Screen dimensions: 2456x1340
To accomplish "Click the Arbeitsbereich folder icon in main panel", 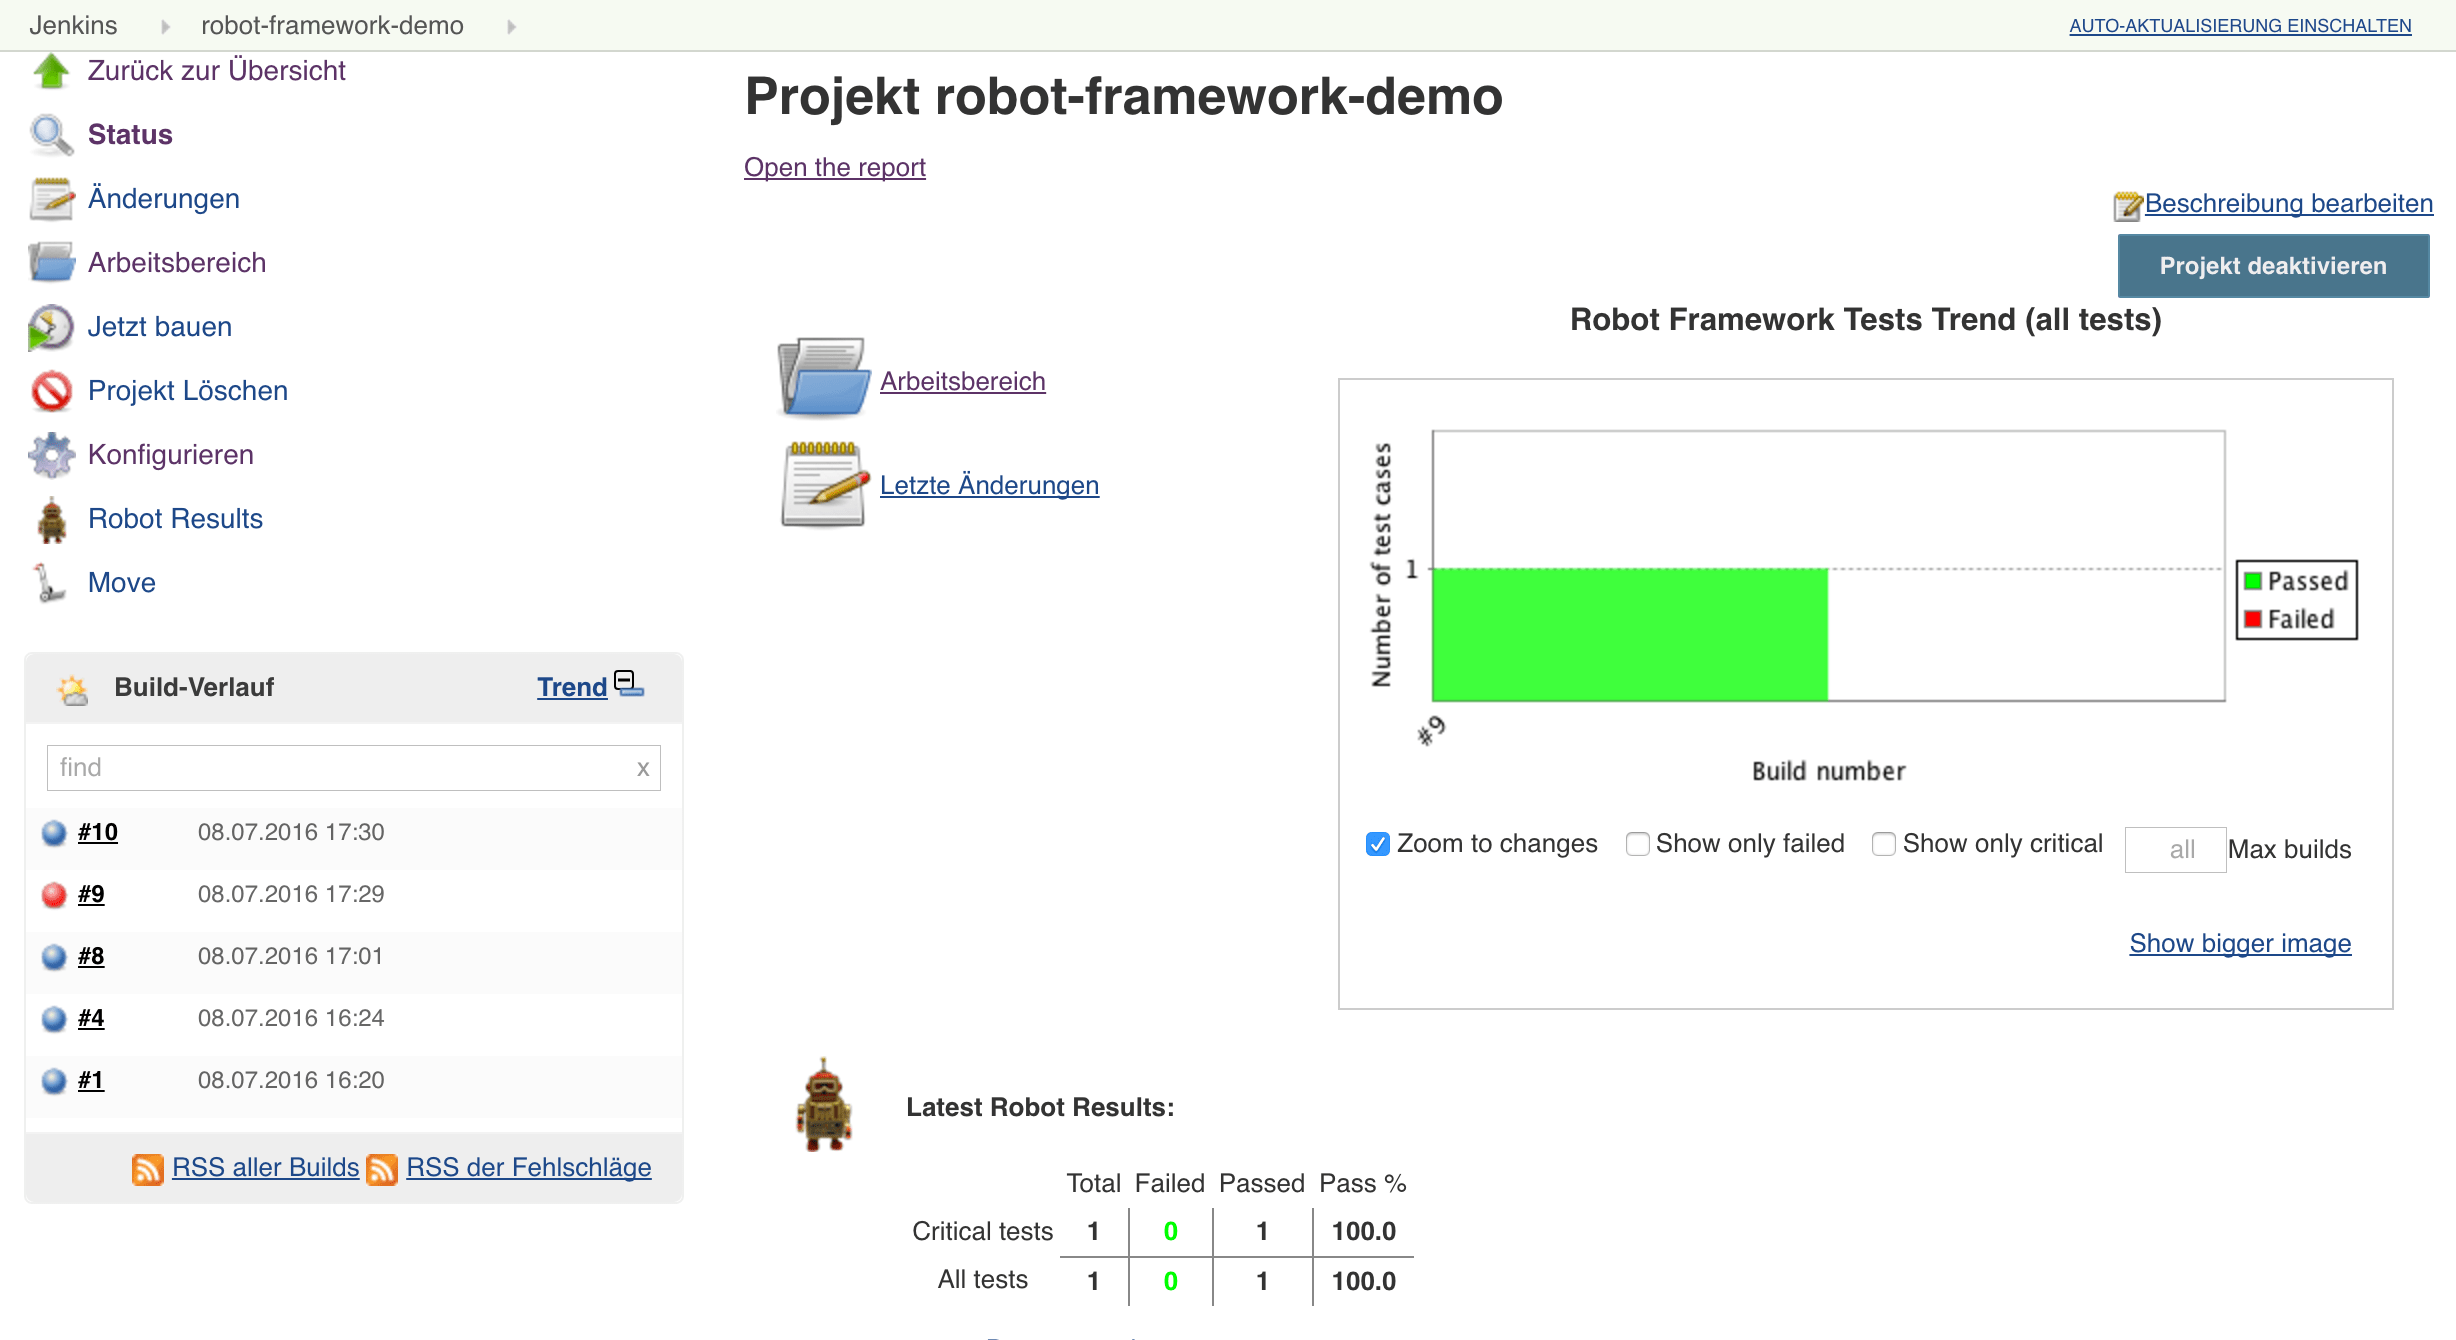I will coord(822,378).
